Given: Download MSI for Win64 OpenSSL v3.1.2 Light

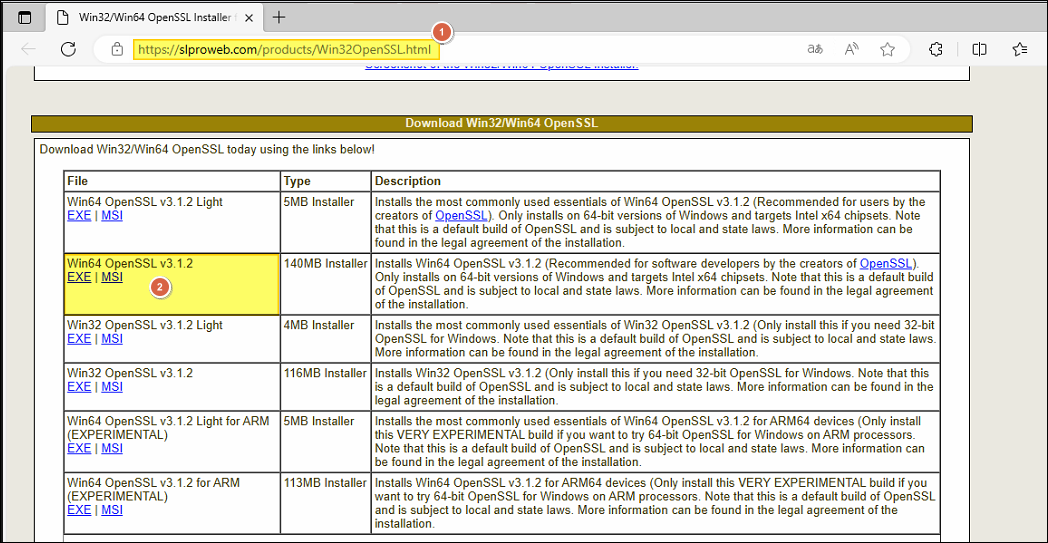Looking at the screenshot, I should click(x=112, y=216).
